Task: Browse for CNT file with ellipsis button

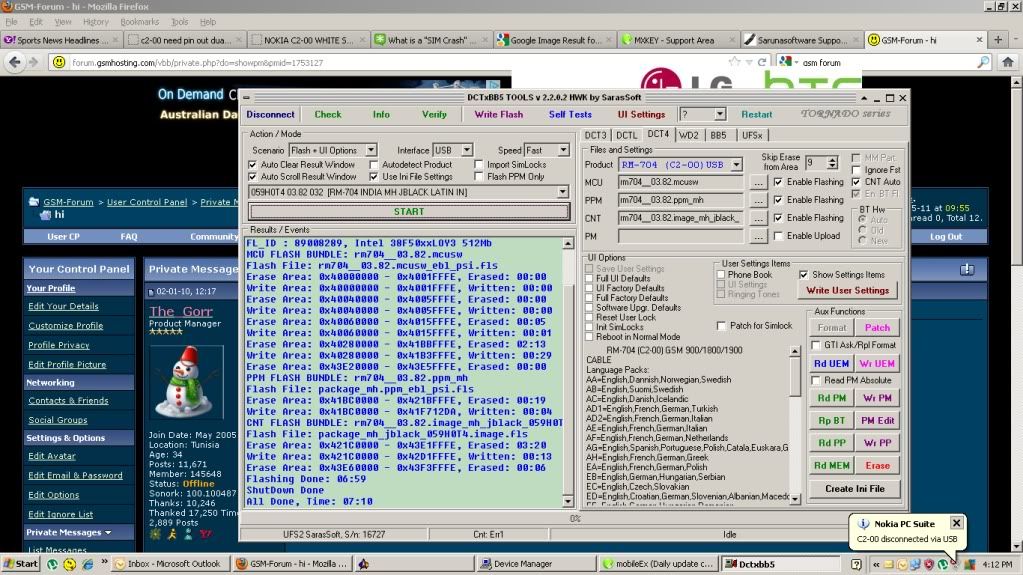Action: pos(757,218)
